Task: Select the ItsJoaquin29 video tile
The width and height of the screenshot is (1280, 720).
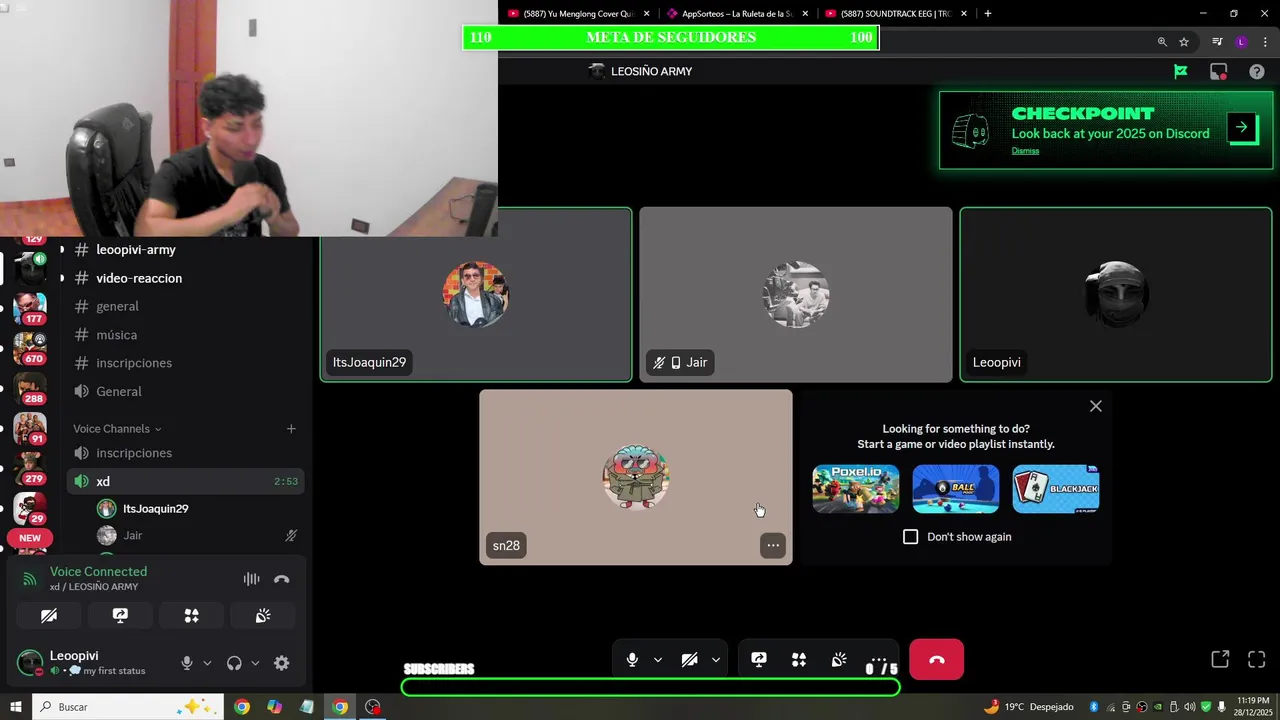Action: pos(476,295)
